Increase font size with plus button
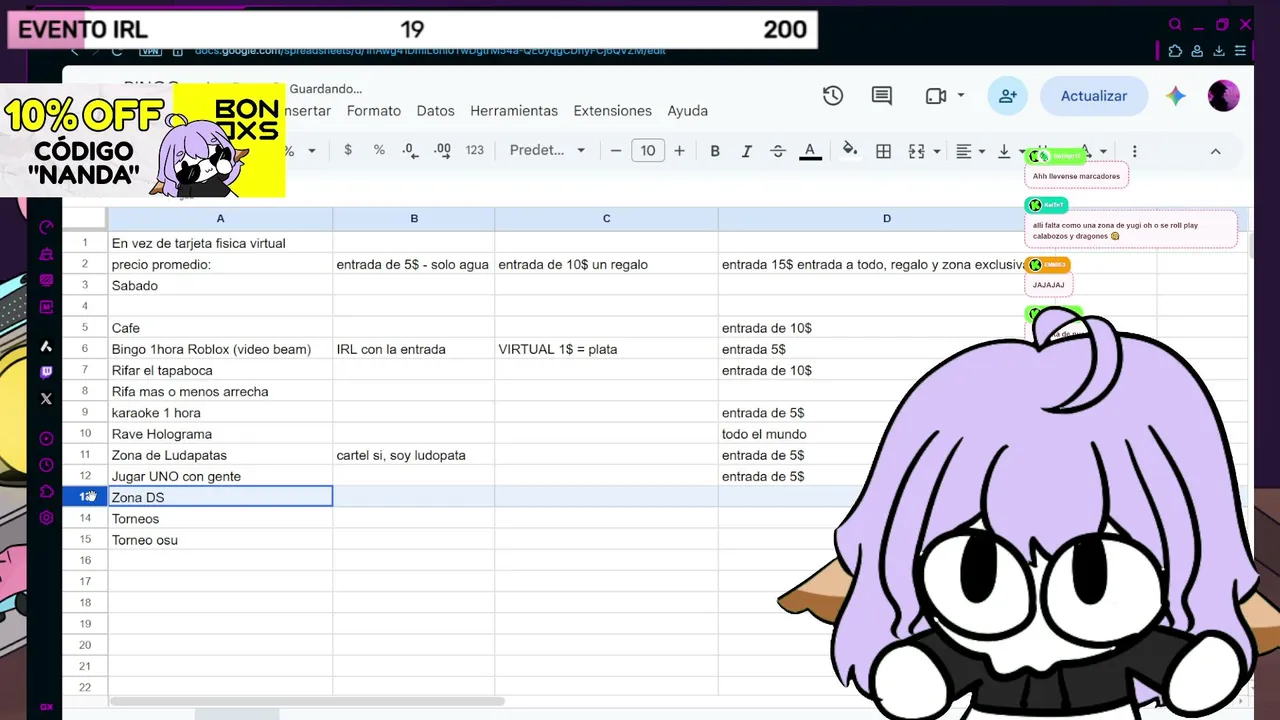 point(680,151)
